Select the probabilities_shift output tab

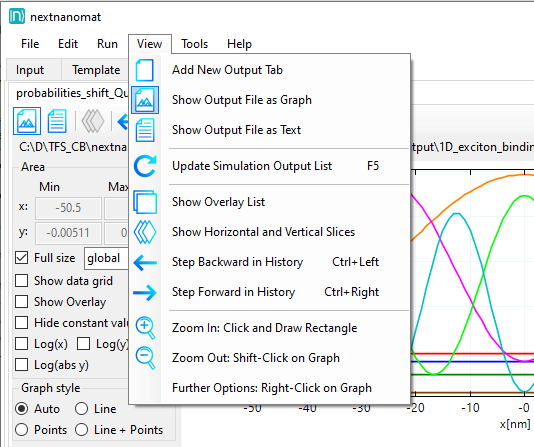click(x=73, y=93)
